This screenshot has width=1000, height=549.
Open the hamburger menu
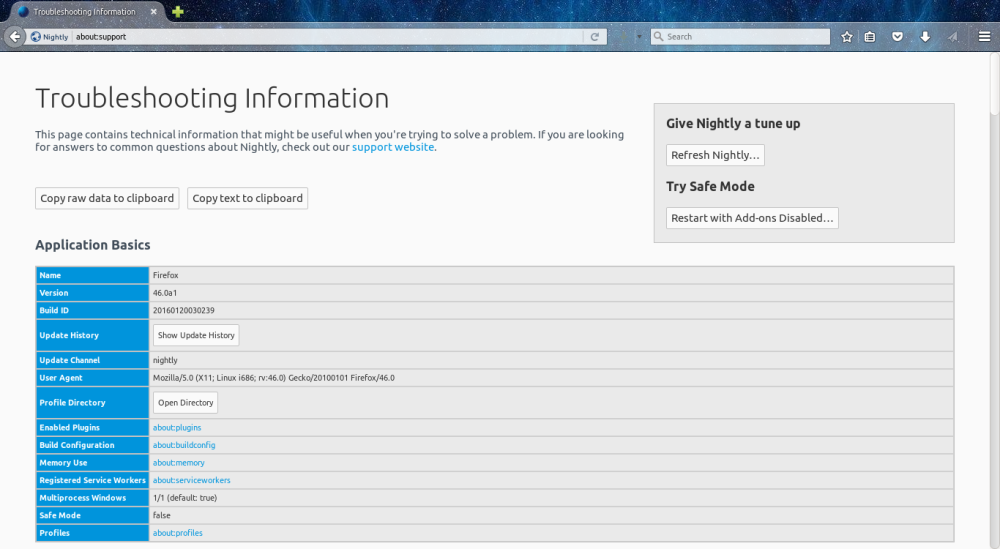985,37
